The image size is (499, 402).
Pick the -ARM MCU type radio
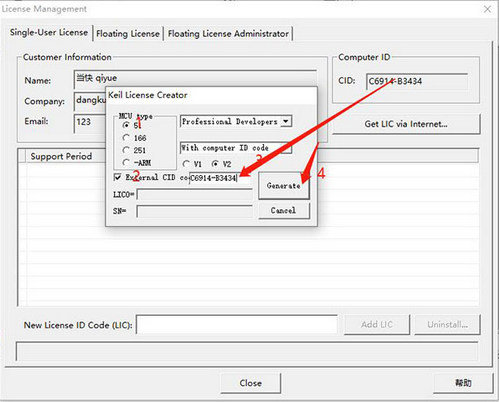click(126, 163)
